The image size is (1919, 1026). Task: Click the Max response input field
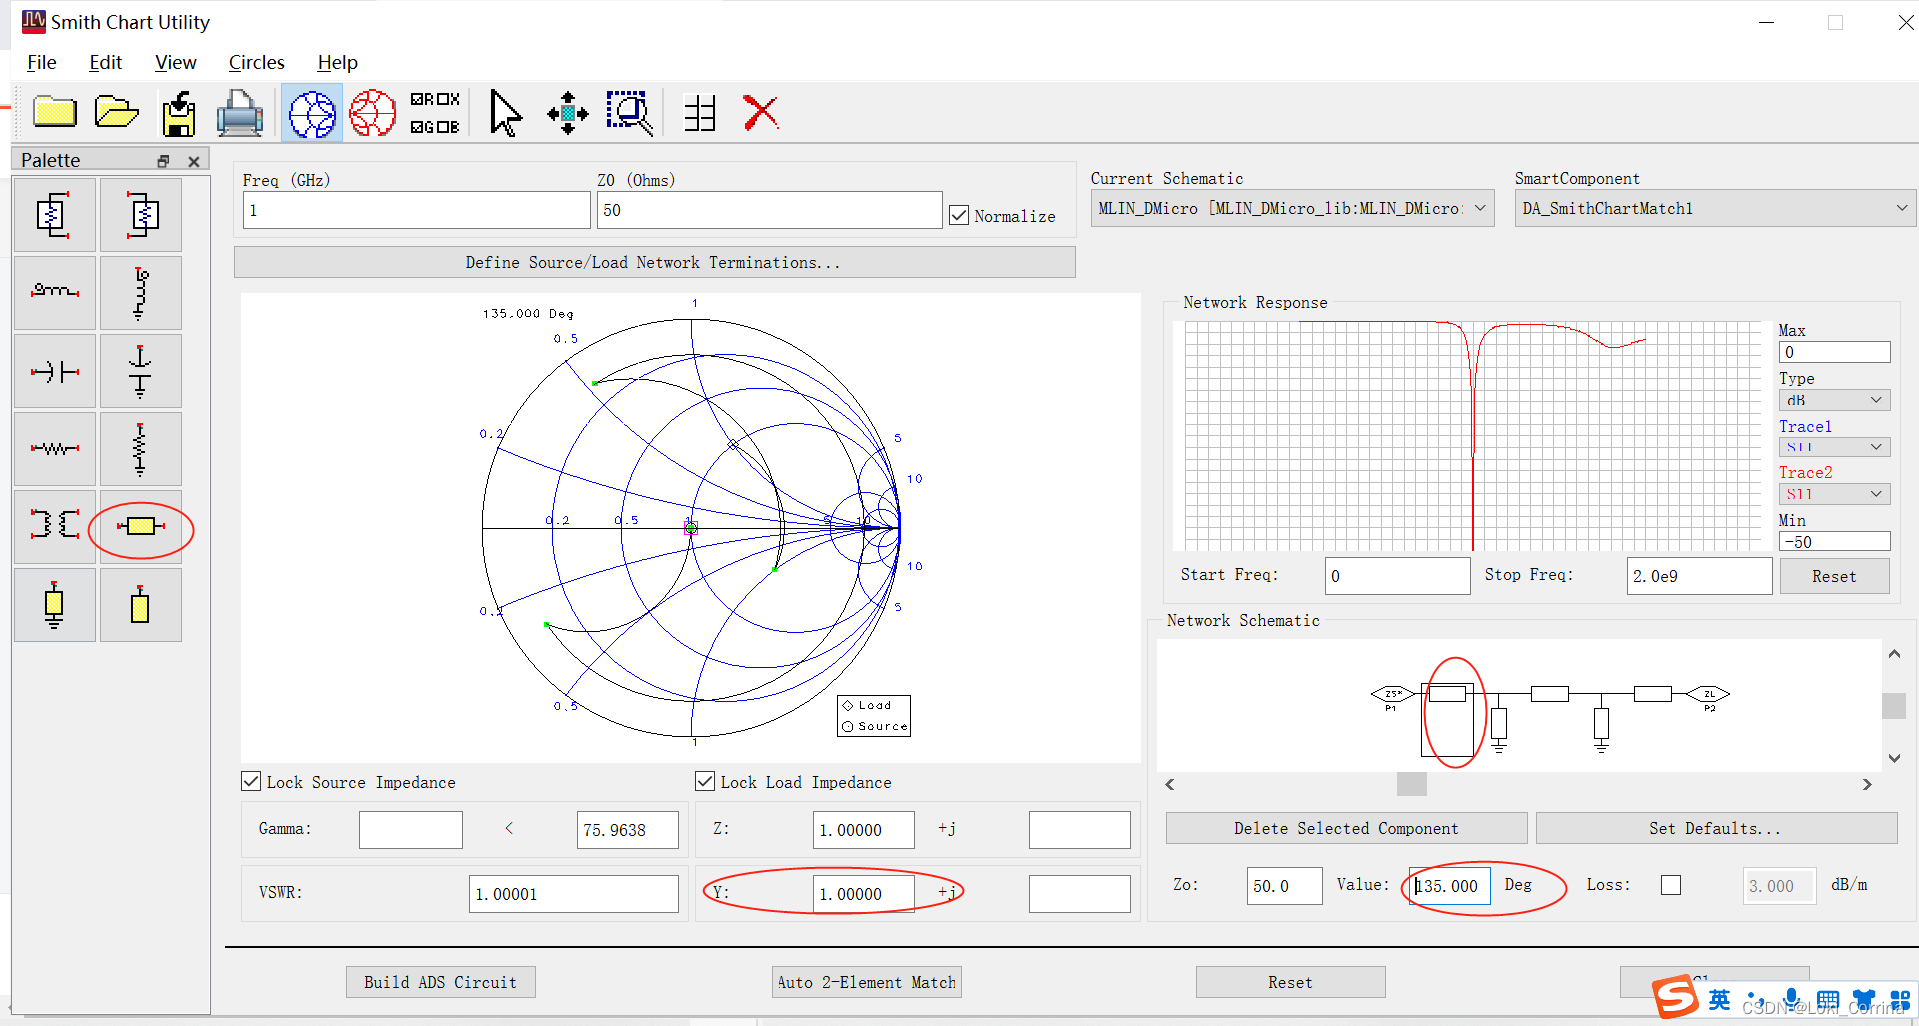(1834, 352)
